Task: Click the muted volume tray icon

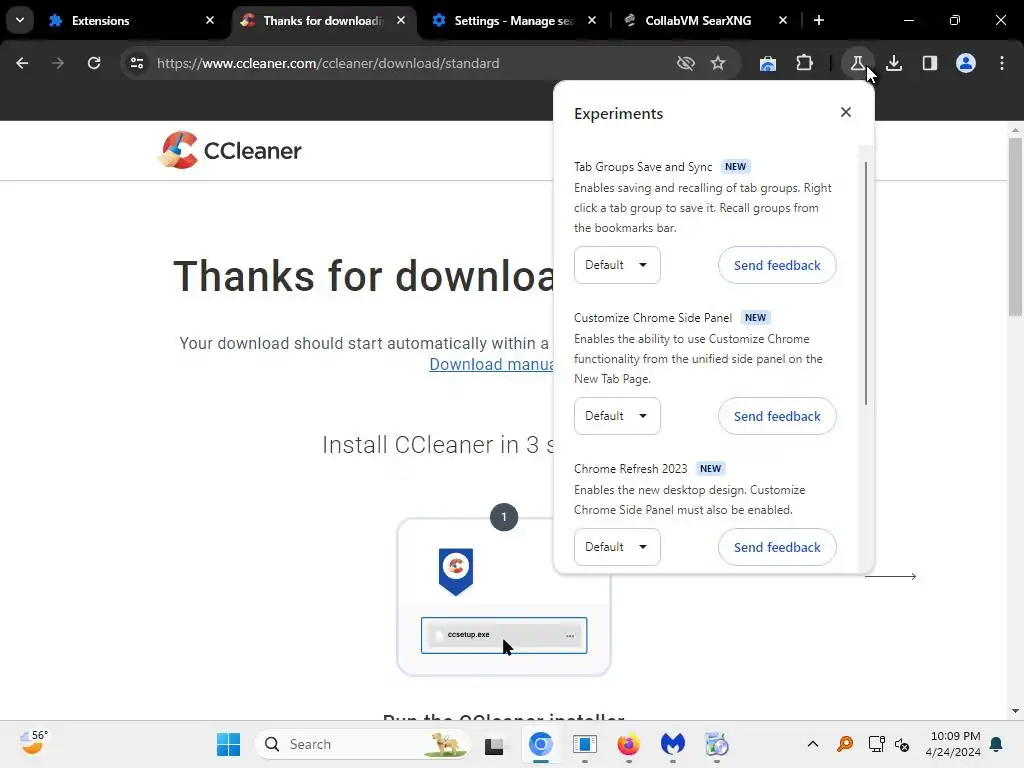Action: coord(903,744)
